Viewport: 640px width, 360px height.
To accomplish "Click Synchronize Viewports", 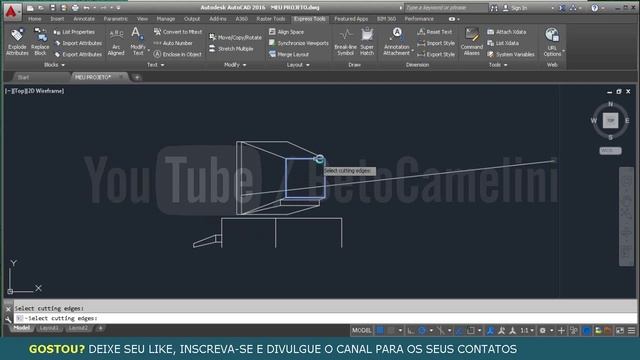I will (299, 43).
